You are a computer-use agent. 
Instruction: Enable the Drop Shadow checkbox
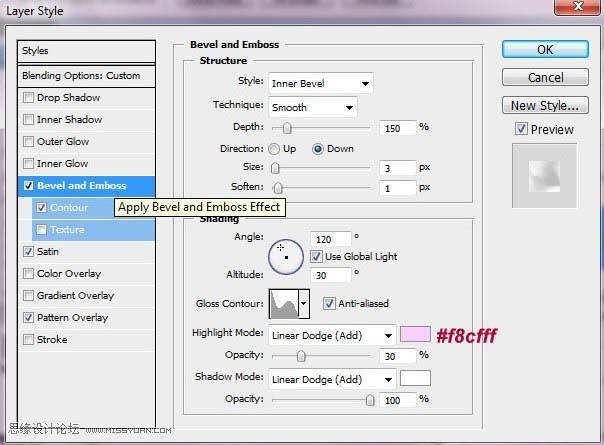(28, 97)
